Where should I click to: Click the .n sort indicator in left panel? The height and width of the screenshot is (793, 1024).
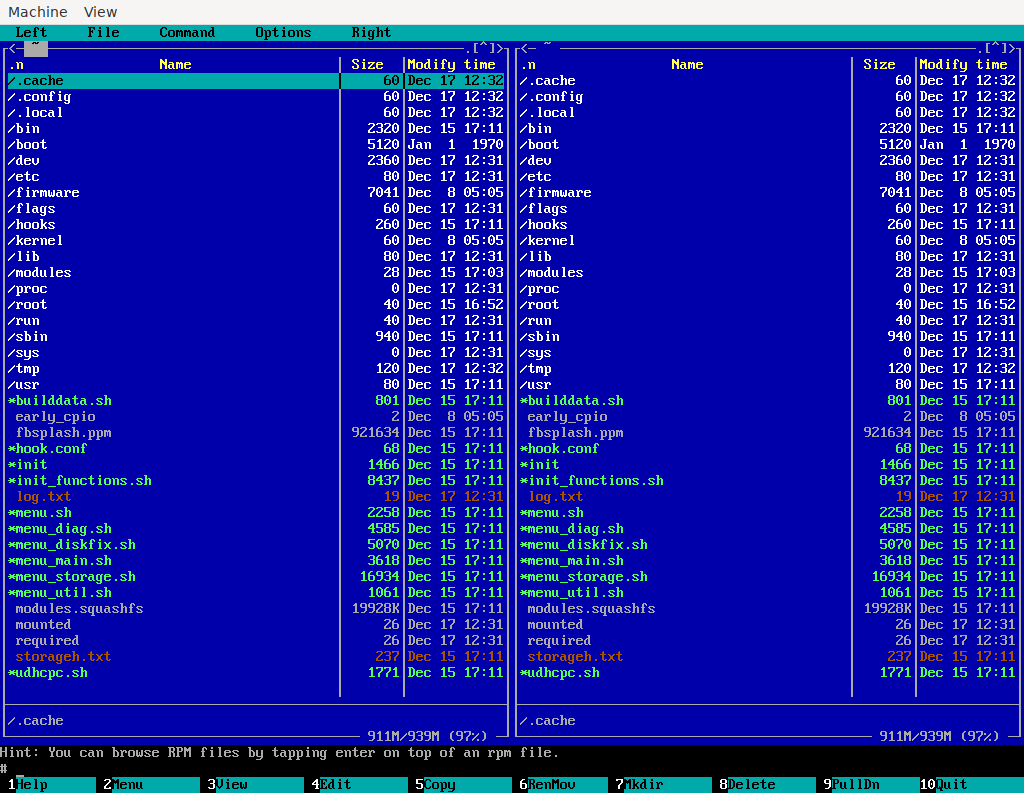coord(16,65)
